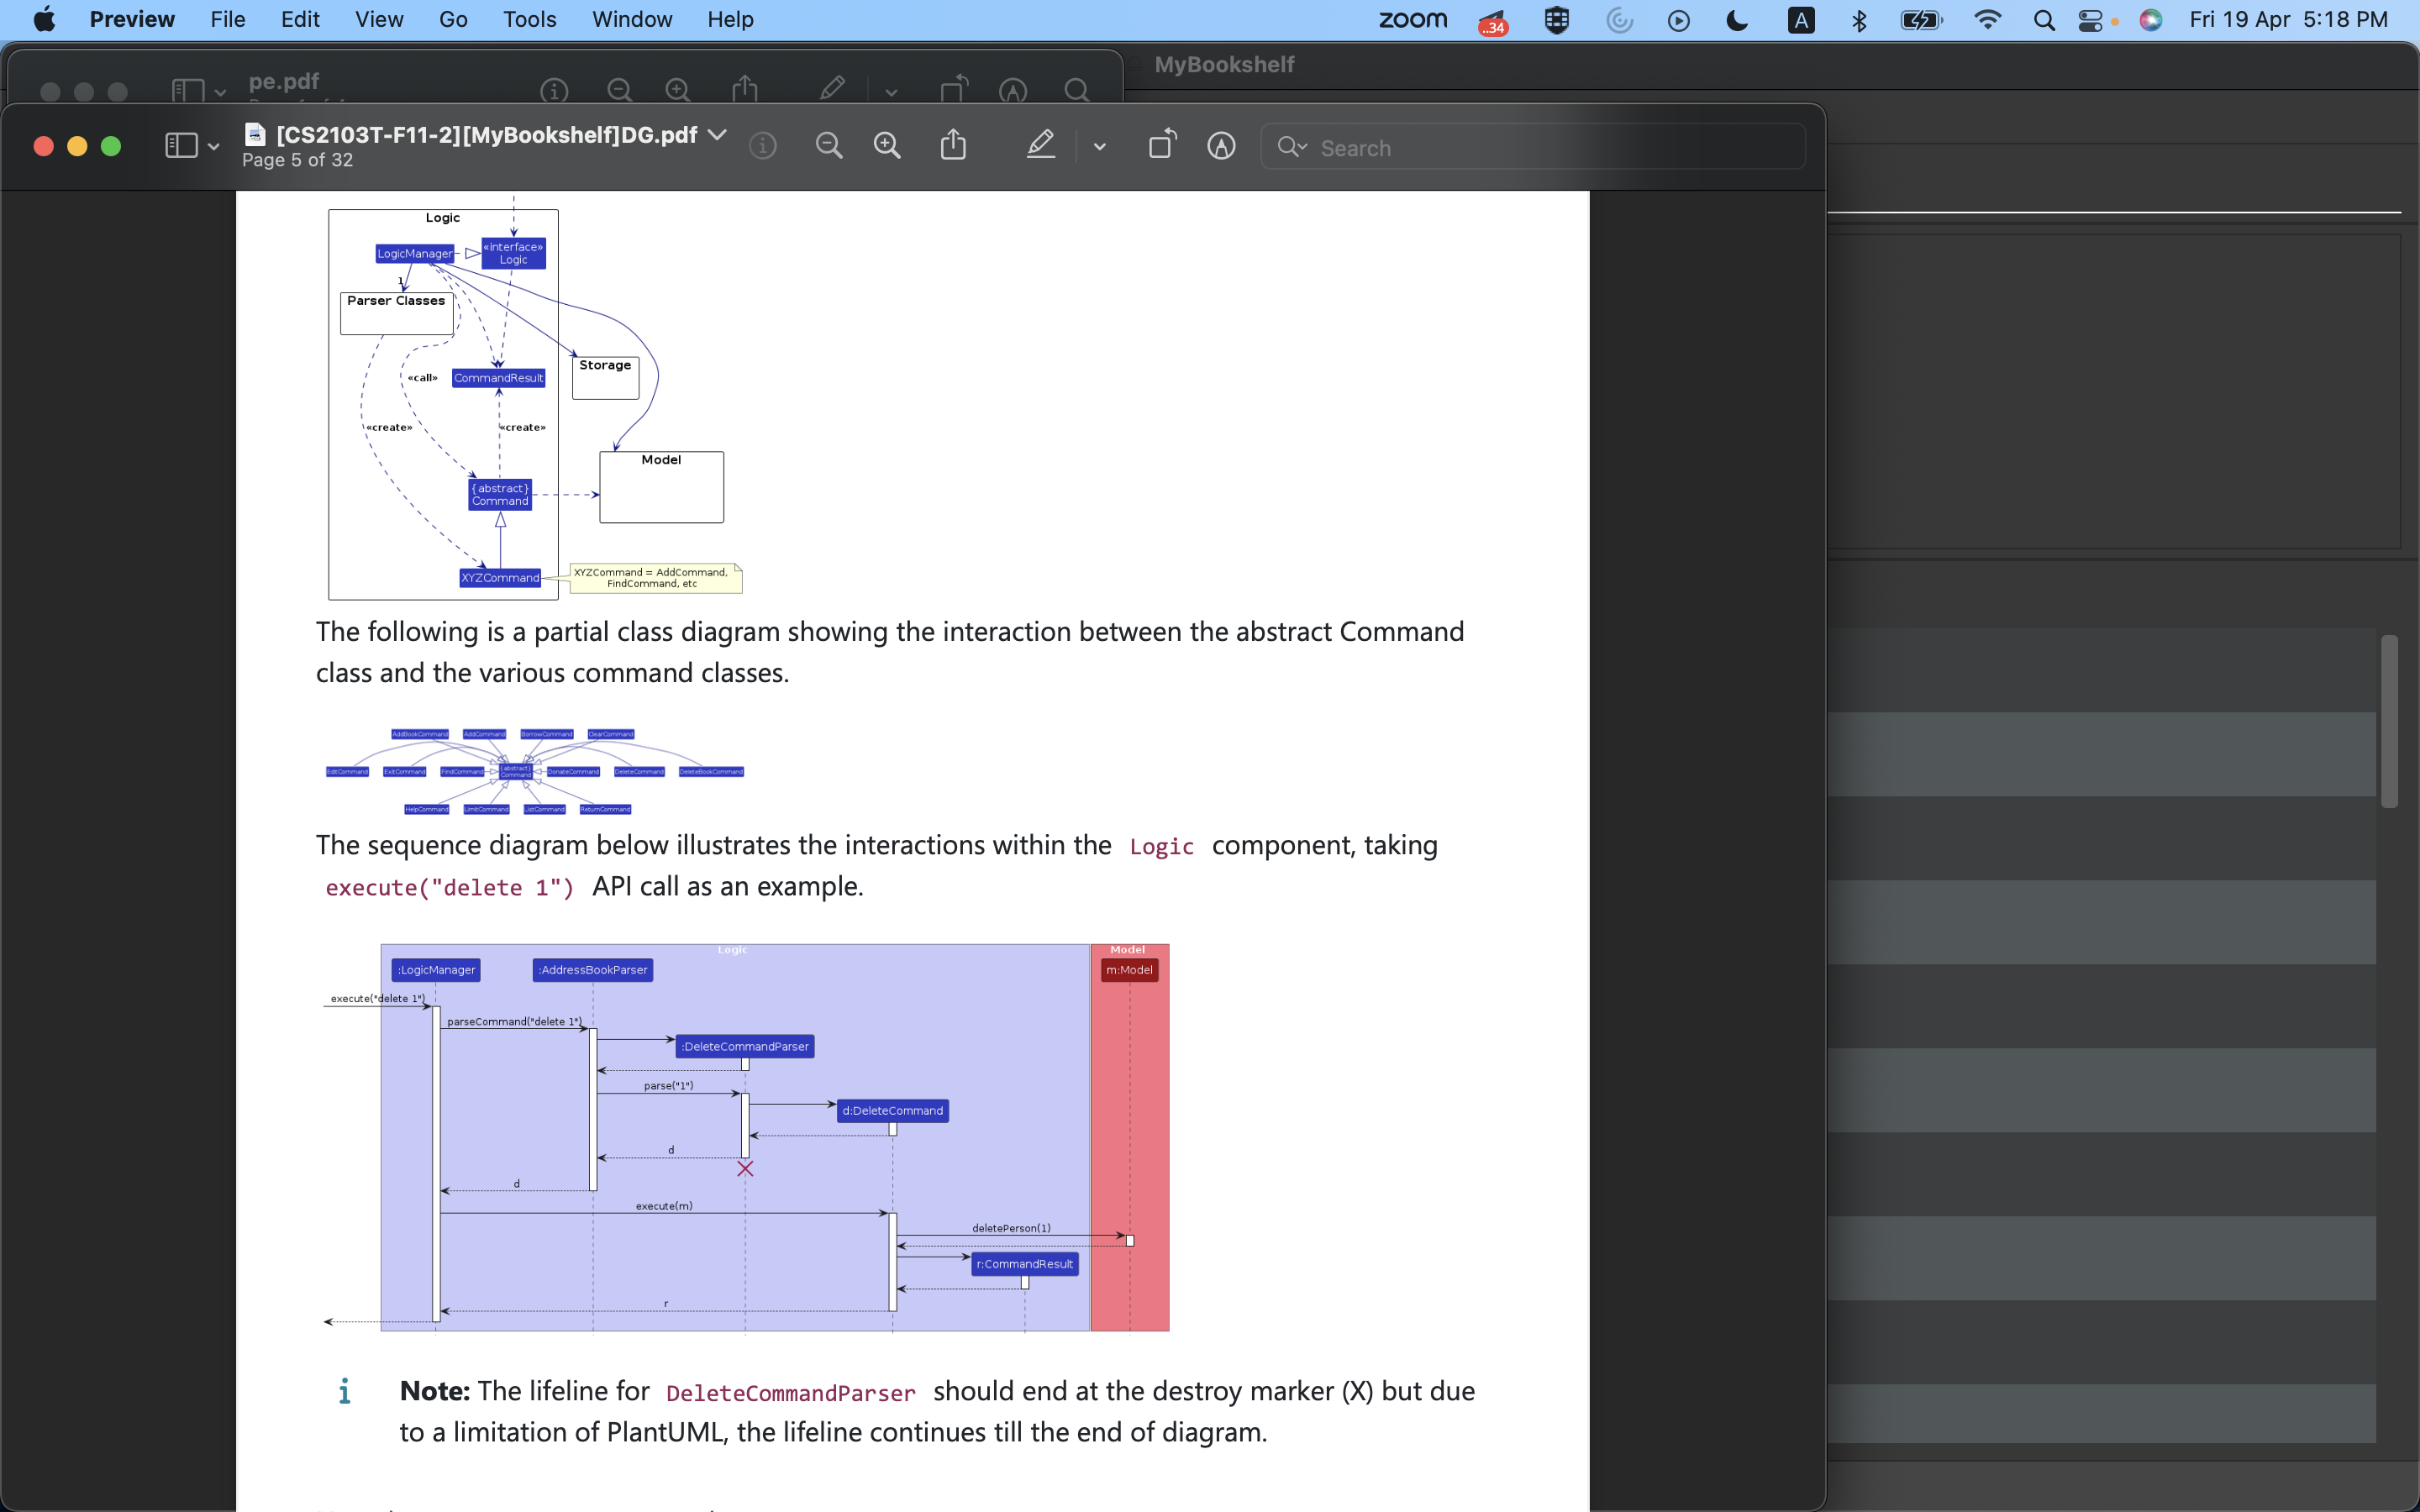Click the Zoom Out magnifier icon
Image resolution: width=2420 pixels, height=1512 pixels.
click(828, 147)
